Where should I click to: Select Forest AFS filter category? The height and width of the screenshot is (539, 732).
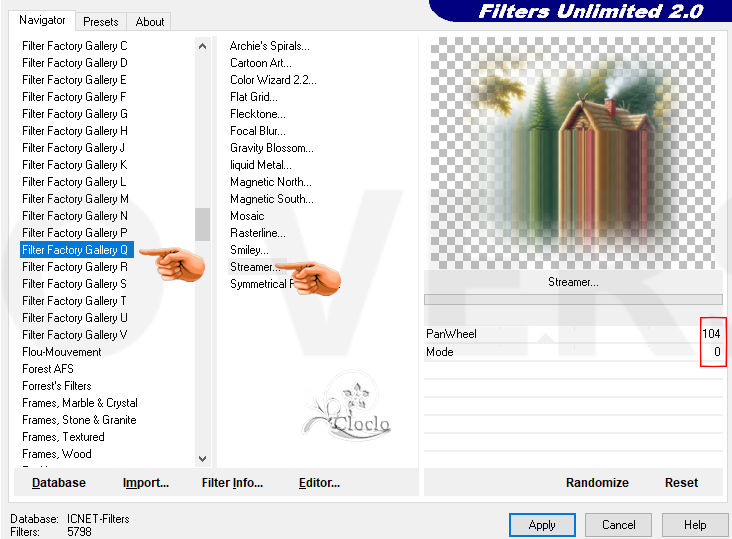[48, 369]
